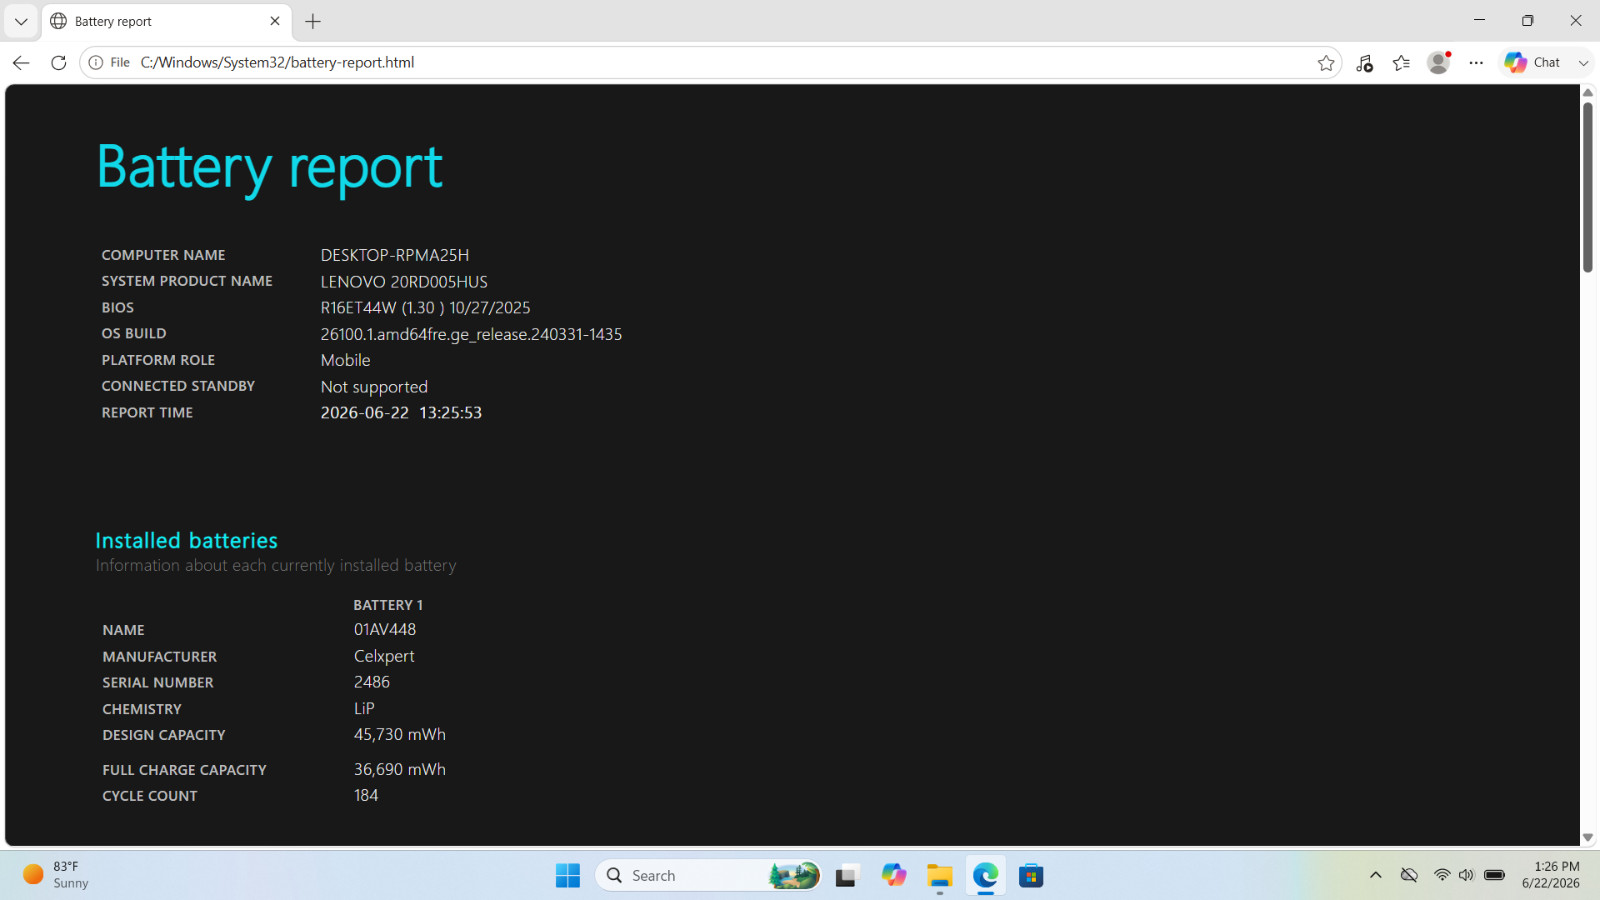Open the tab search dropdown arrow
The image size is (1600, 900).
click(x=21, y=21)
